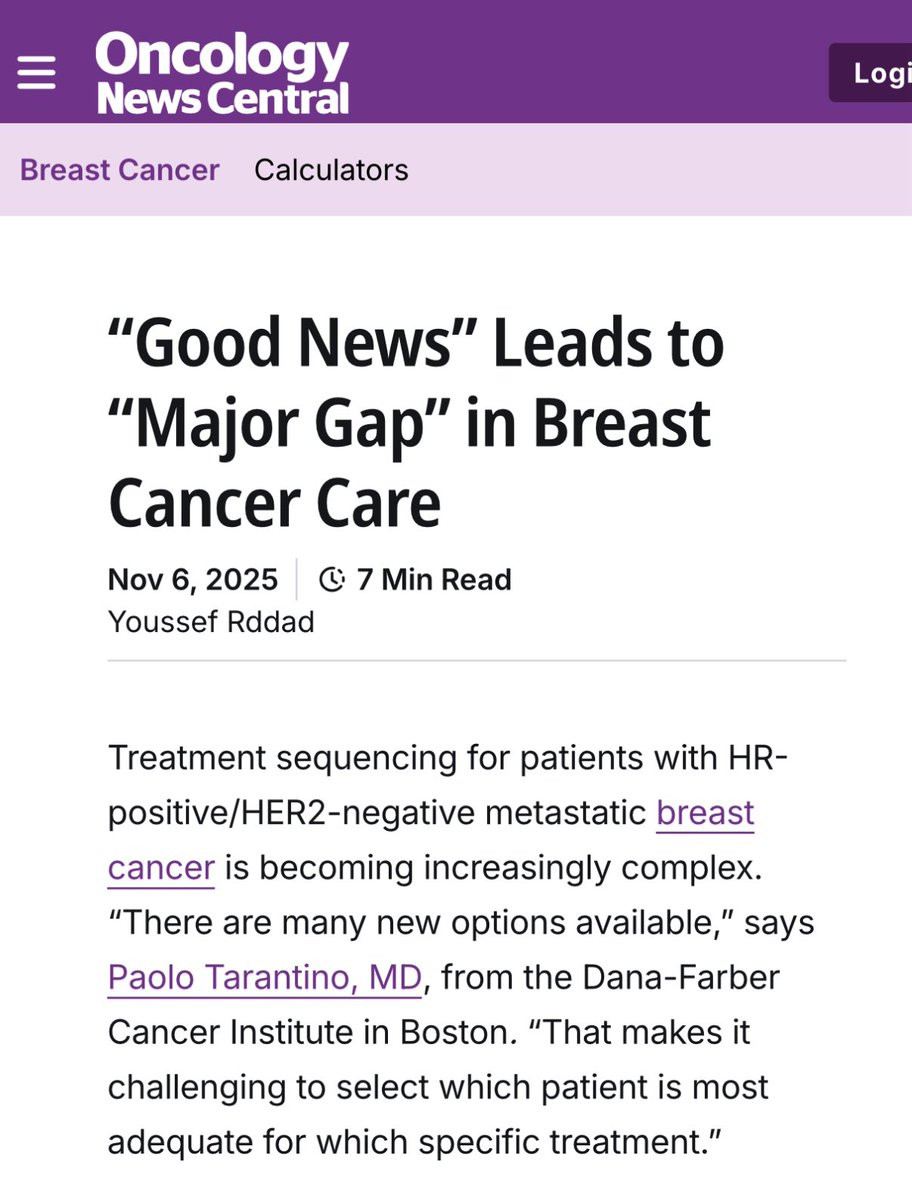This screenshot has width=912, height=1199.
Task: Click the "7 Min Read" label
Action: click(434, 580)
